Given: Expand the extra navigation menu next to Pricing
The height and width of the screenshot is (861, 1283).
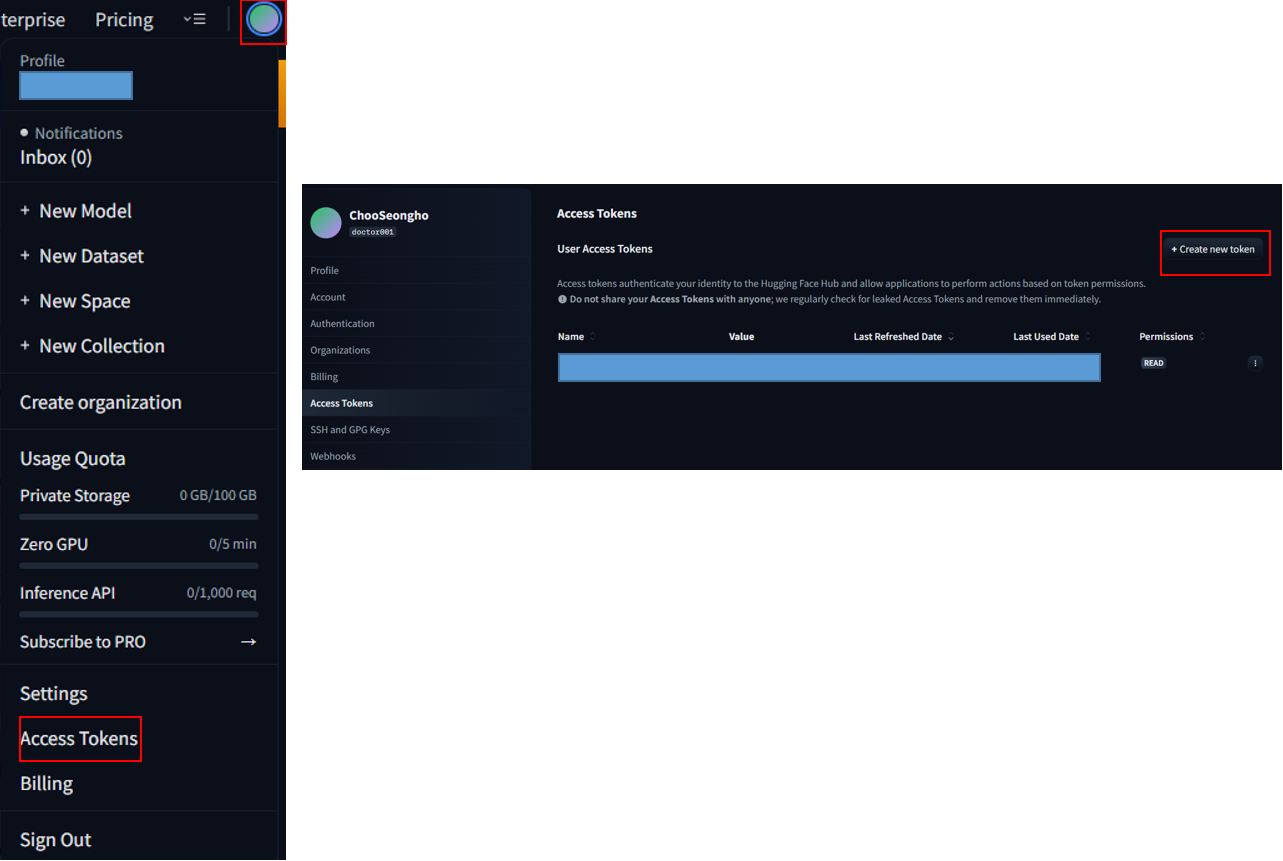Looking at the screenshot, I should pyautogui.click(x=194, y=19).
